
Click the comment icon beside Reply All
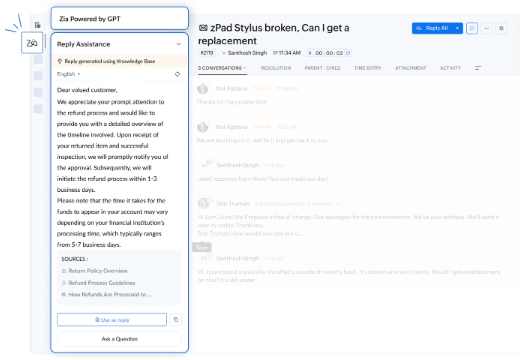click(x=472, y=28)
